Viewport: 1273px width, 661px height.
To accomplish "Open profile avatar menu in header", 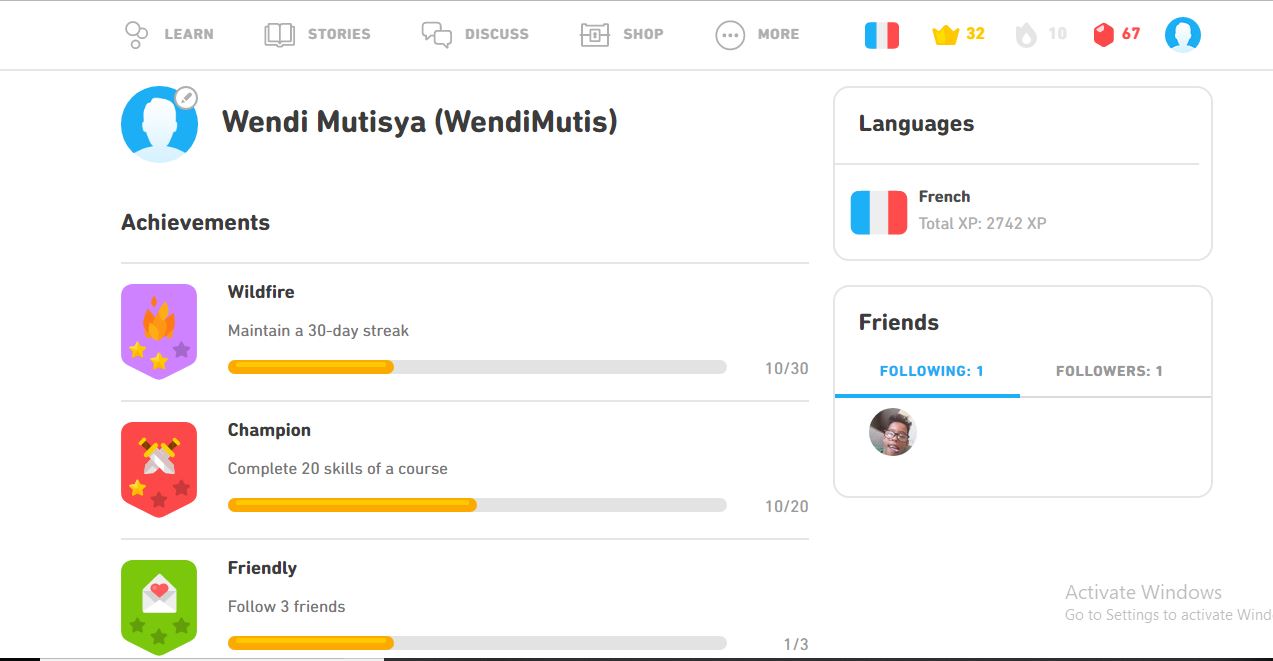I will click(1183, 35).
